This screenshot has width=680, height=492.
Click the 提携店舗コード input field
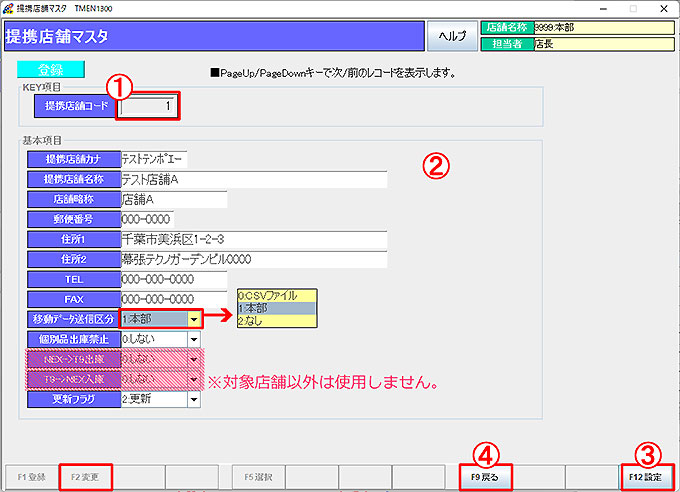(x=147, y=106)
